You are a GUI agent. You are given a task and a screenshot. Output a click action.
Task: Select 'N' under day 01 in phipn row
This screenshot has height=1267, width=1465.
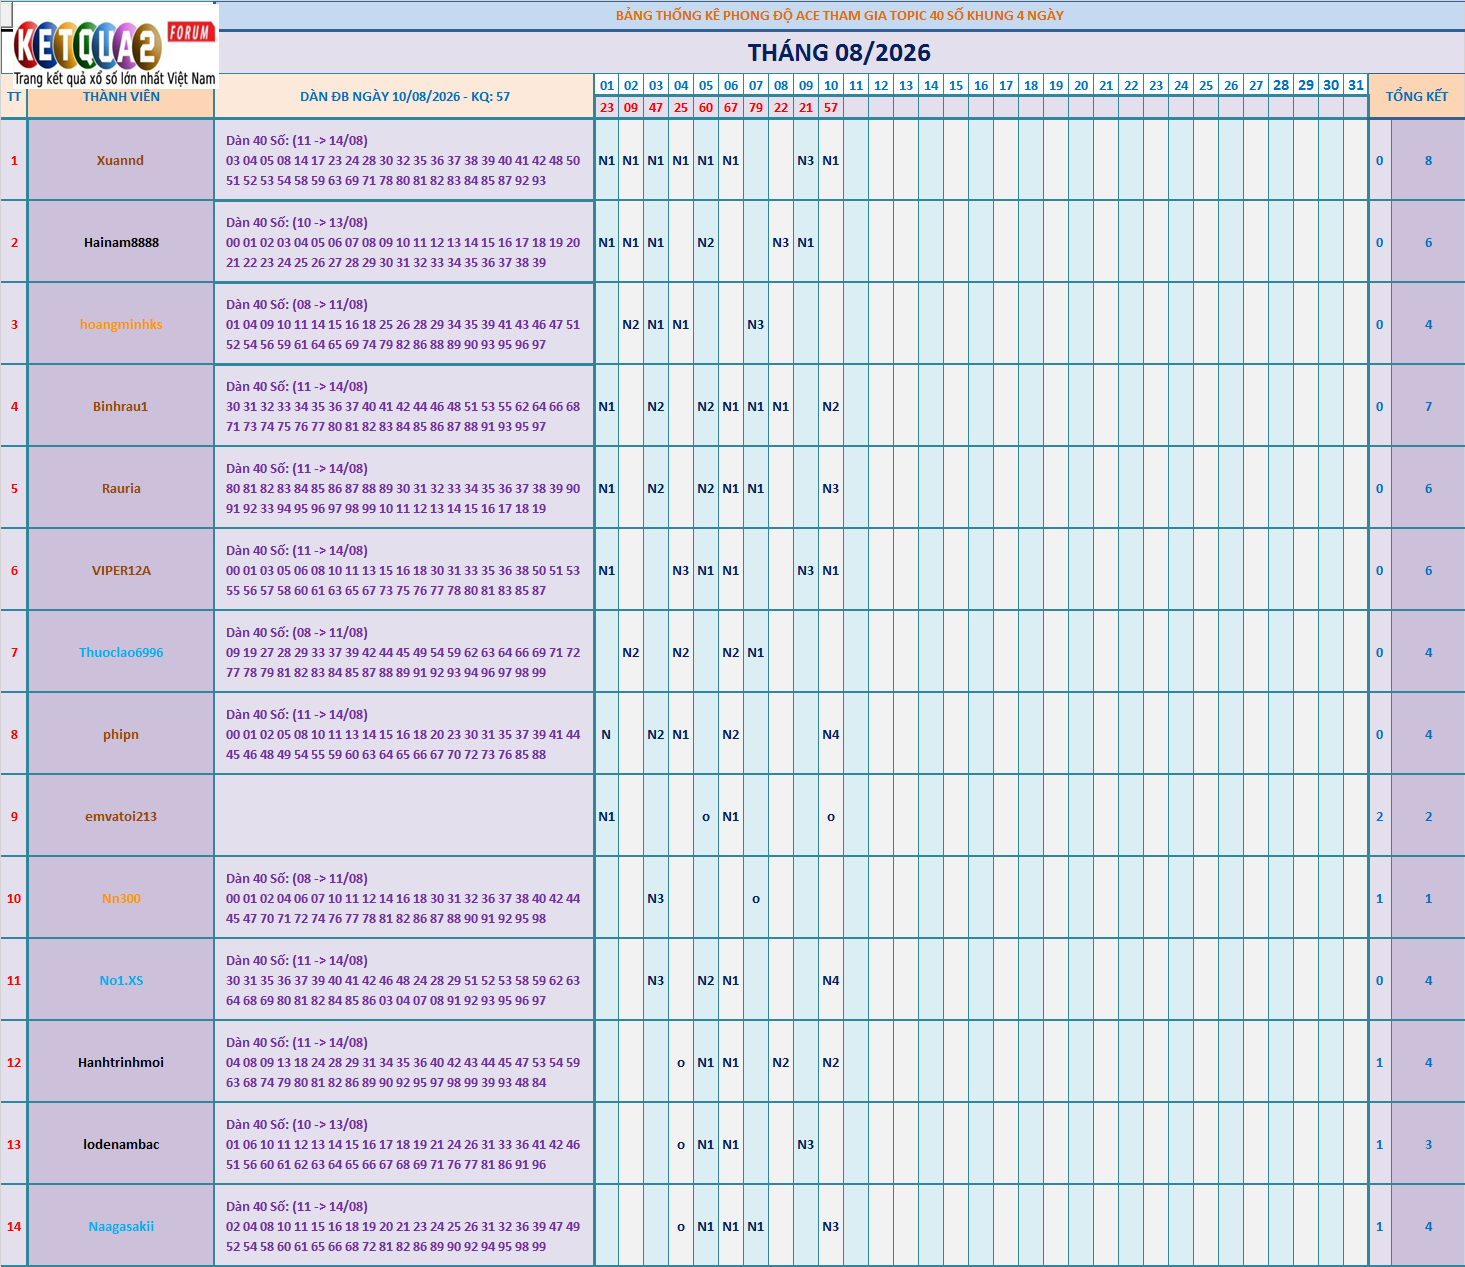click(606, 735)
